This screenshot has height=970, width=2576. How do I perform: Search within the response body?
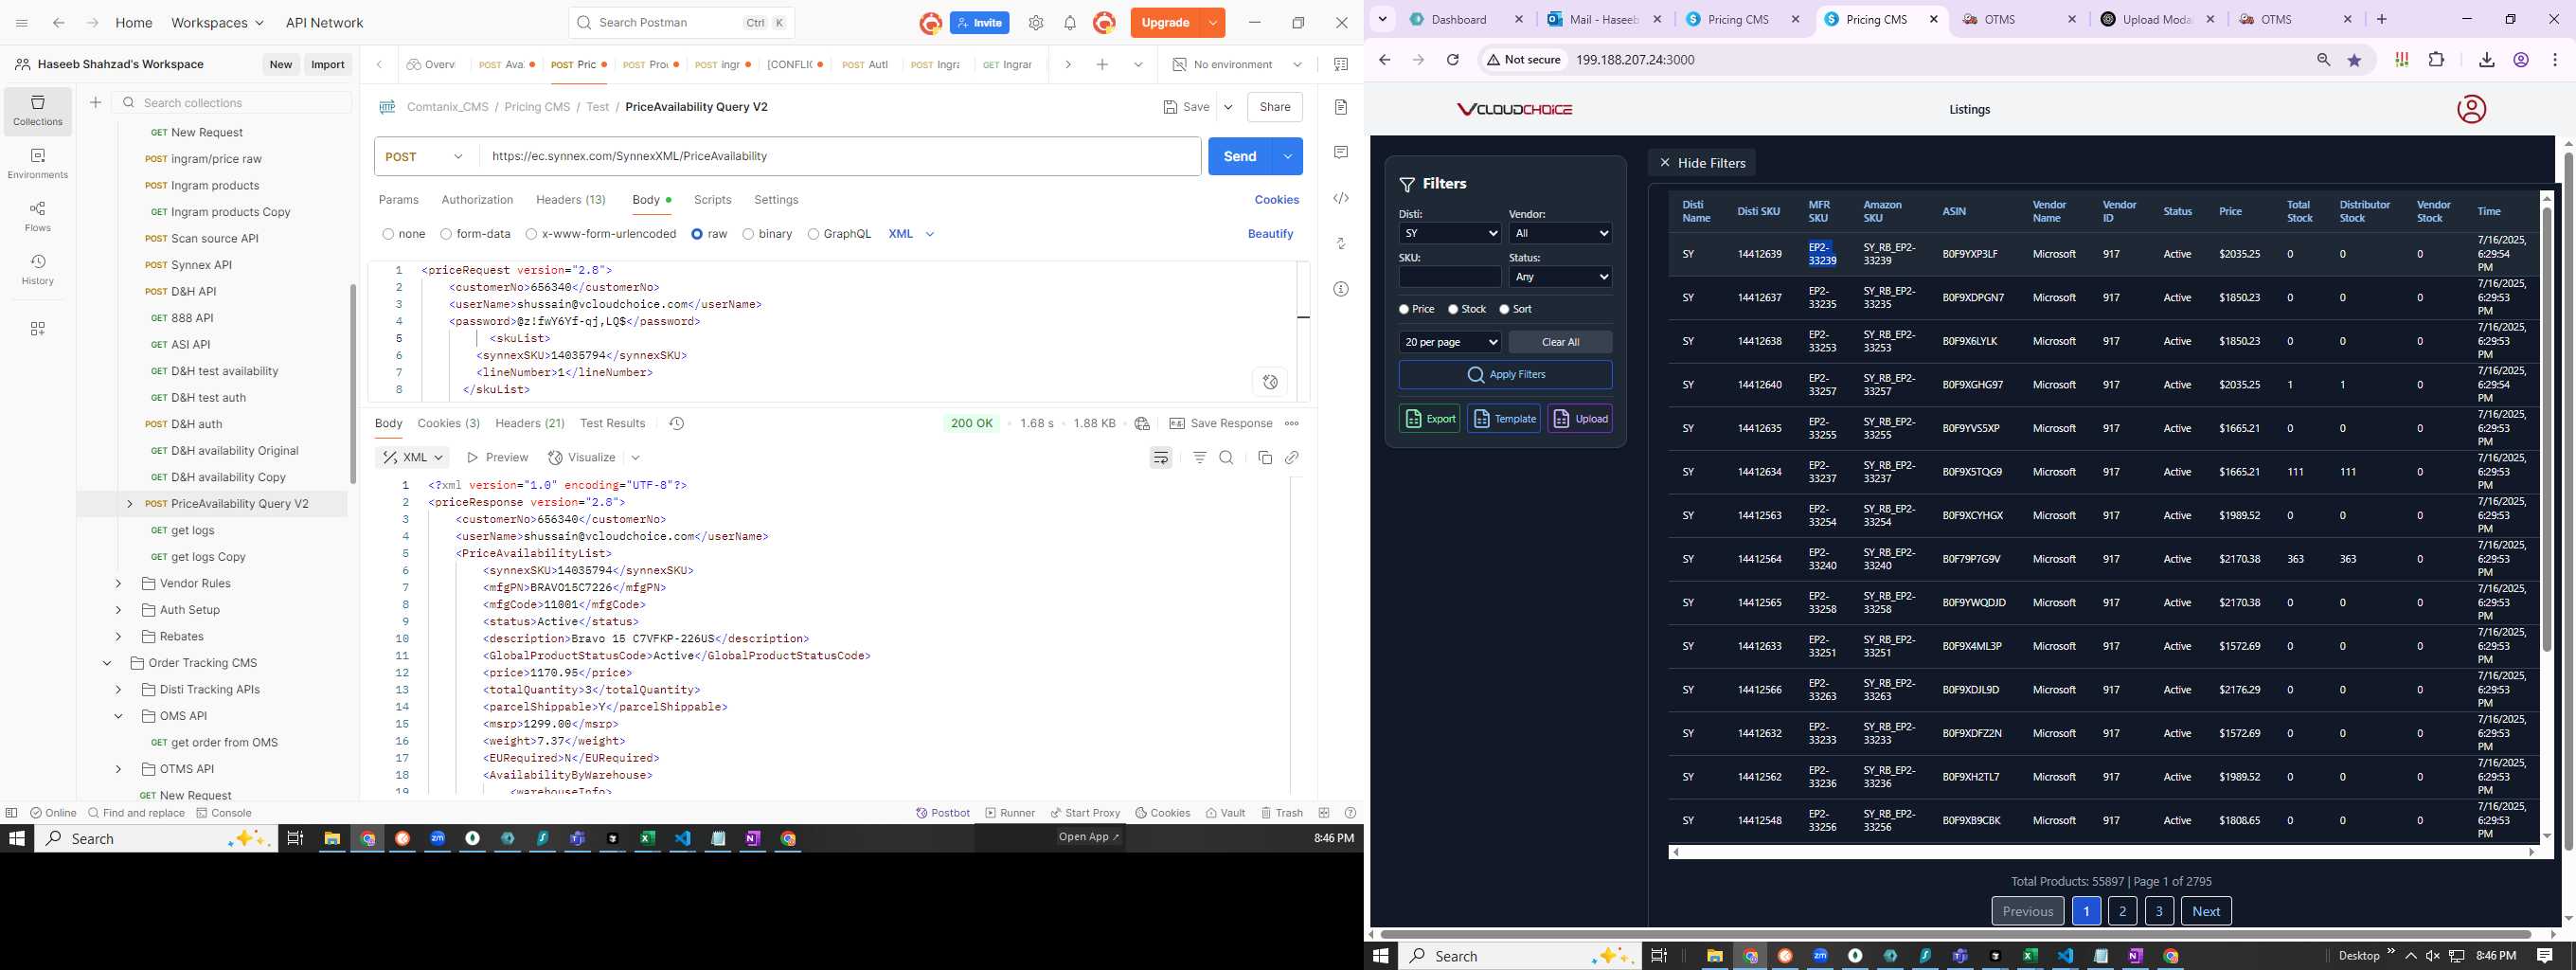pos(1226,457)
